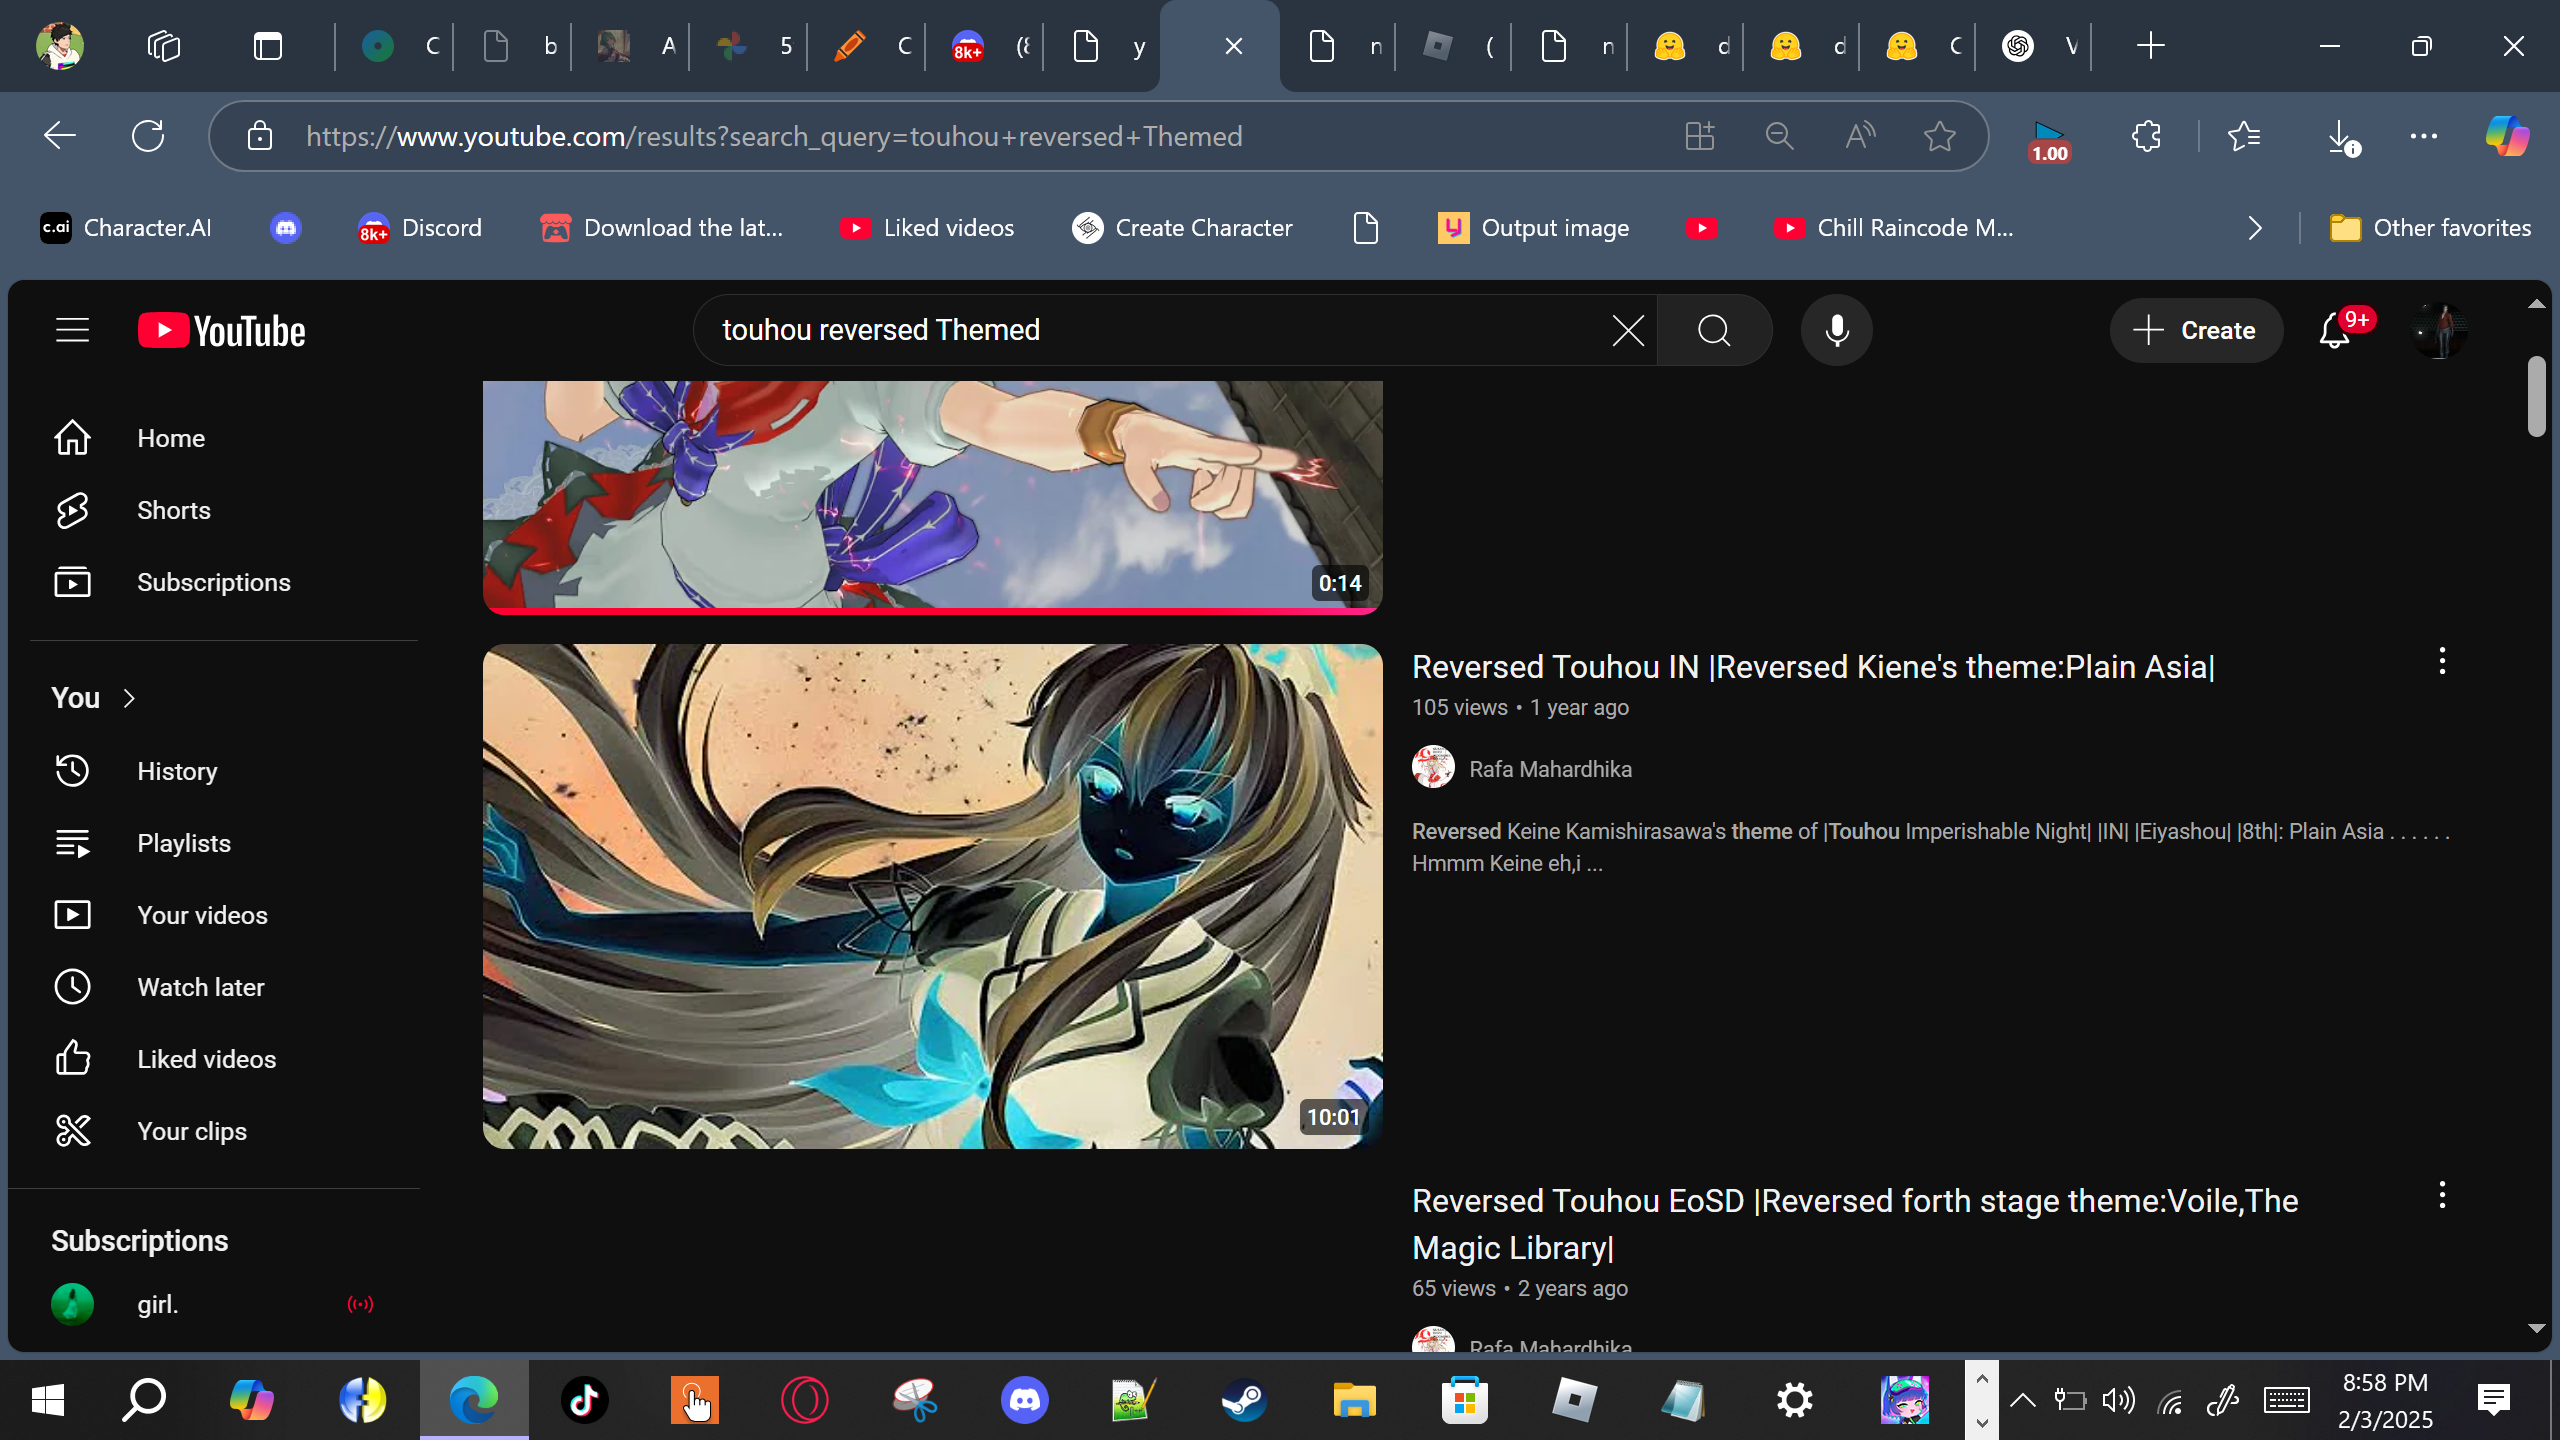The height and width of the screenshot is (1440, 2560).
Task: Add this page to favorites star
Action: tap(1940, 136)
